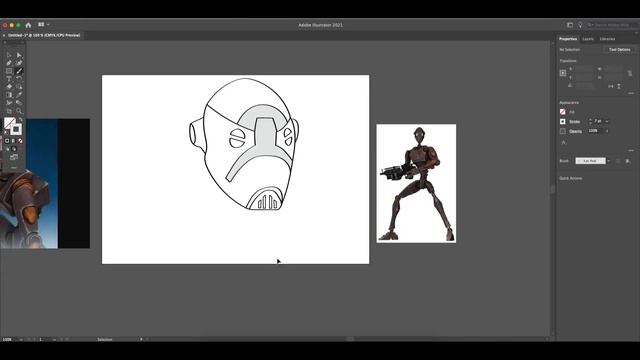Click the brush options icon right of Brush dropdown
Viewport: 640px width, 360px height.
(x=628, y=161)
